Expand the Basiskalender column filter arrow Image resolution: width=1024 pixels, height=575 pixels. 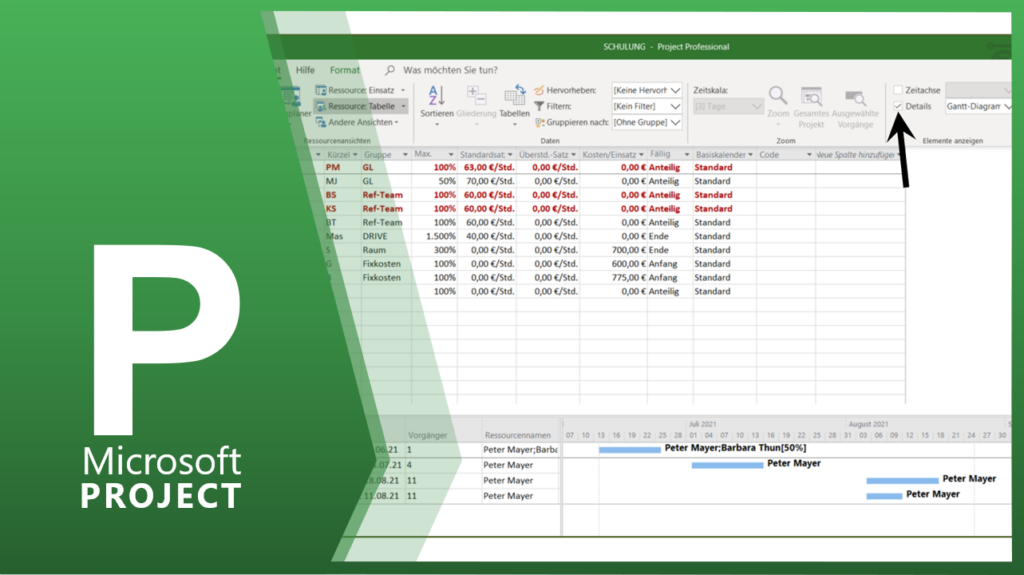coord(750,155)
